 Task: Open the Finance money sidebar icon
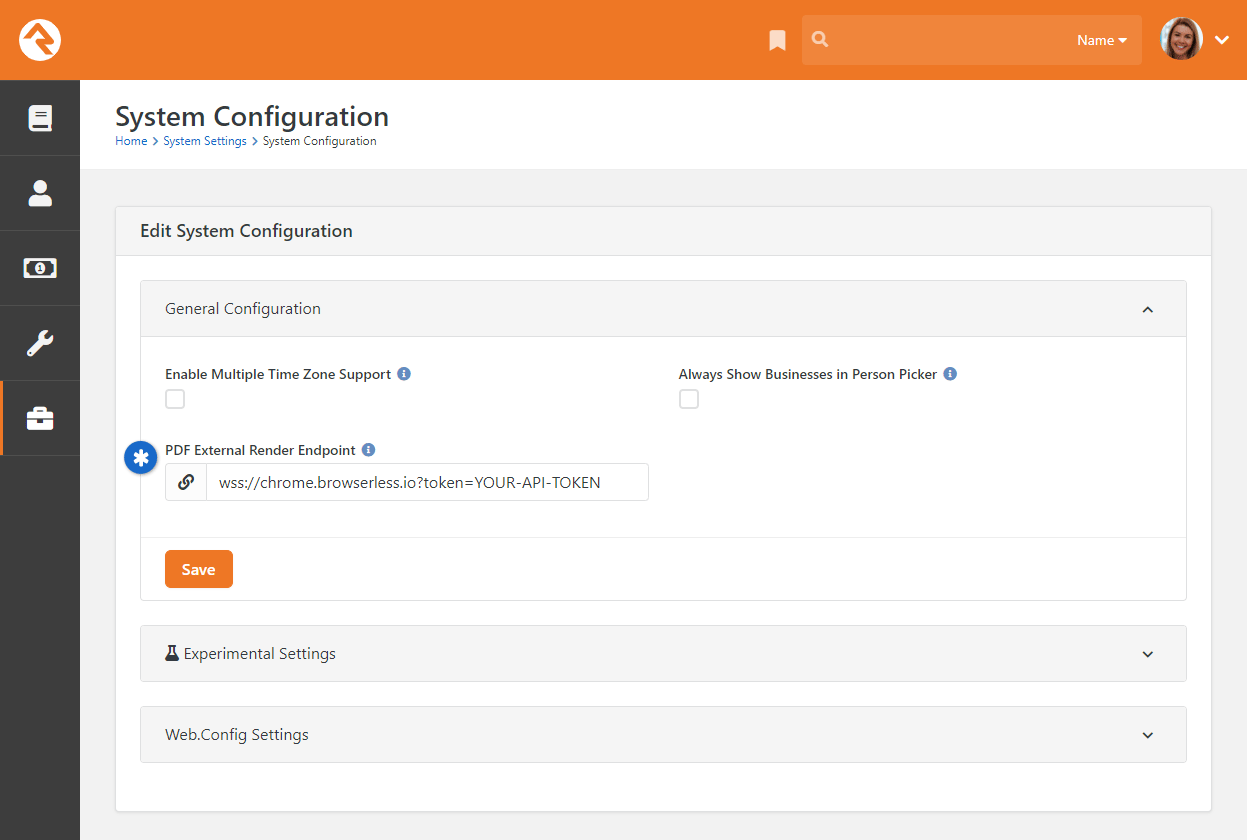[x=40, y=268]
